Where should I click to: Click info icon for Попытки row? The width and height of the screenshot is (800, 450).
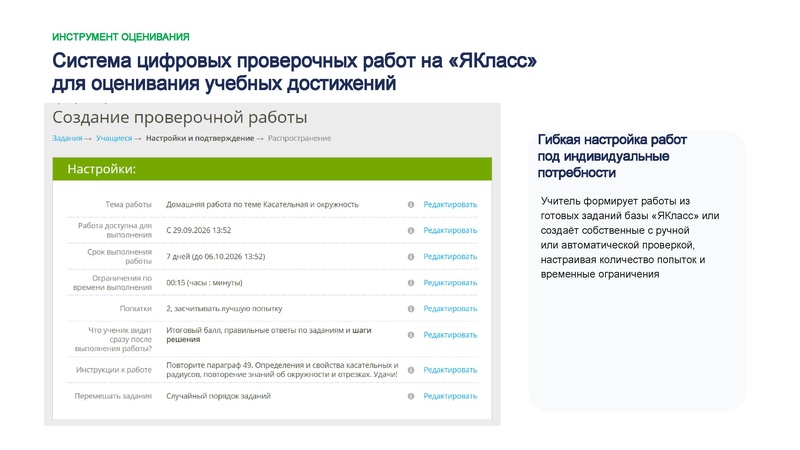coord(411,309)
